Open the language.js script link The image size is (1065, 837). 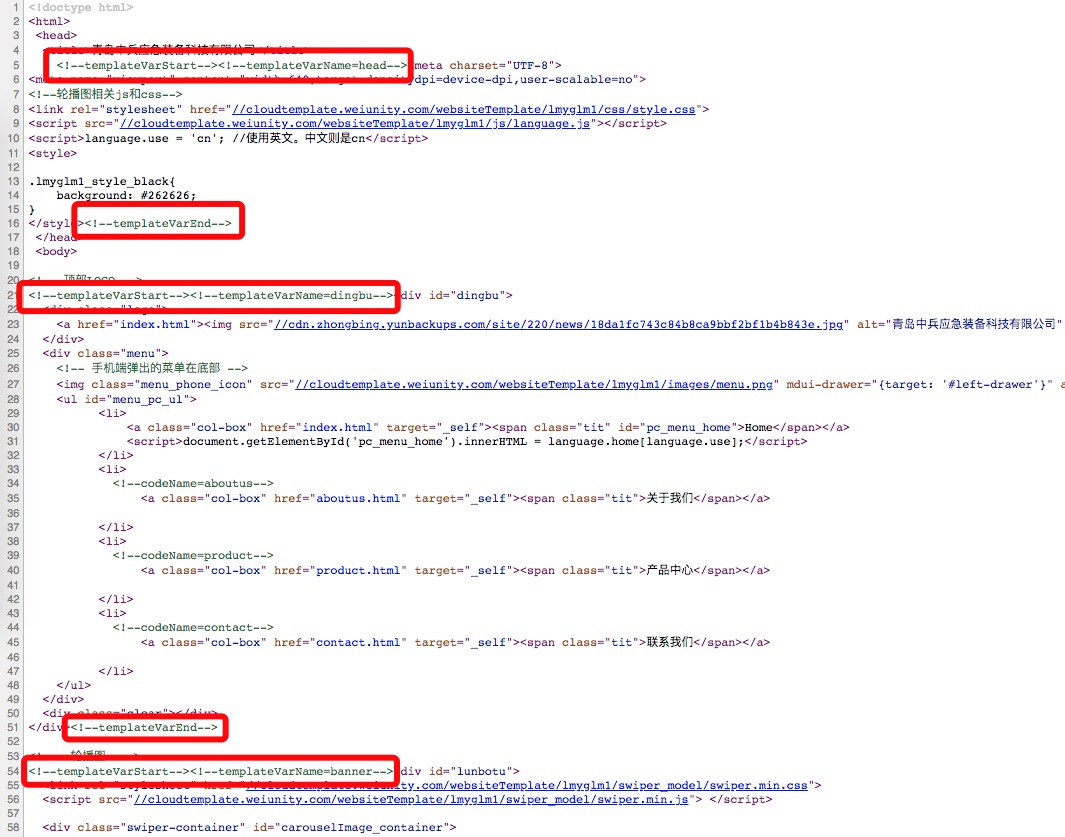point(355,124)
